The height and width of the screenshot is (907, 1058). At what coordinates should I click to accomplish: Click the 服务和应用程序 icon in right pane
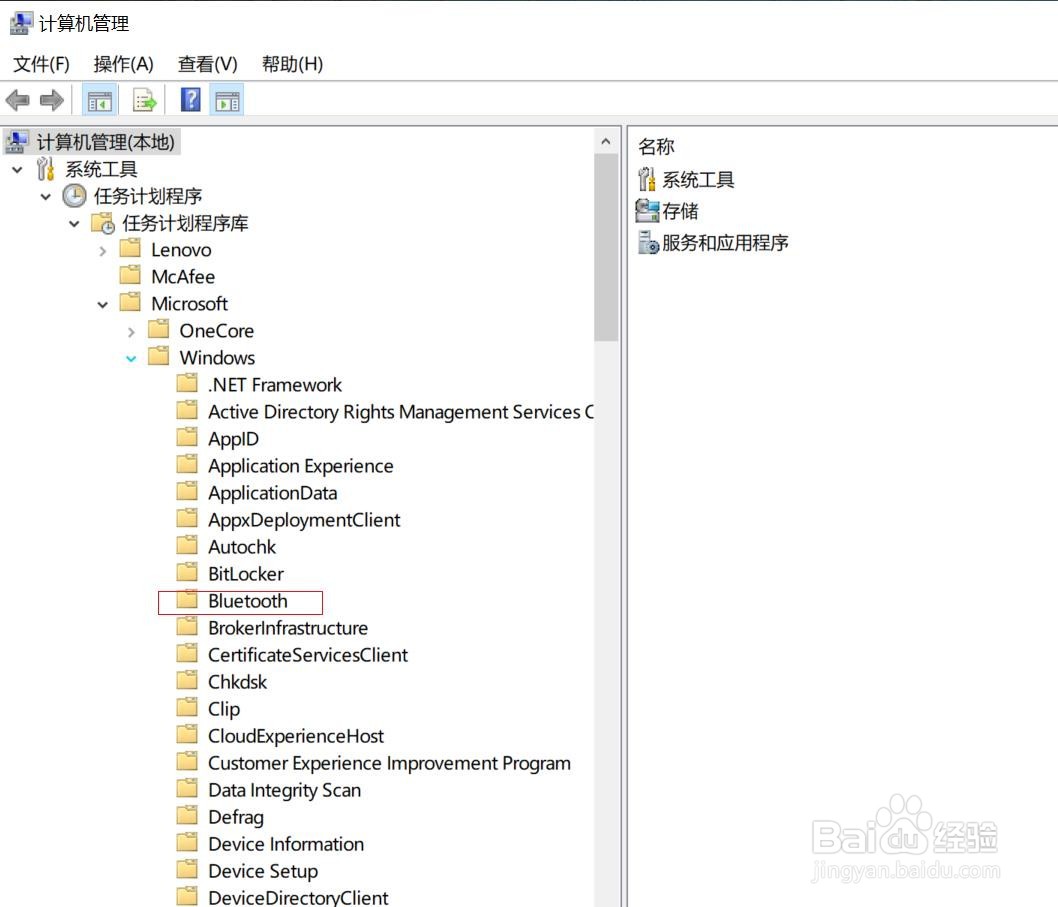click(x=648, y=242)
